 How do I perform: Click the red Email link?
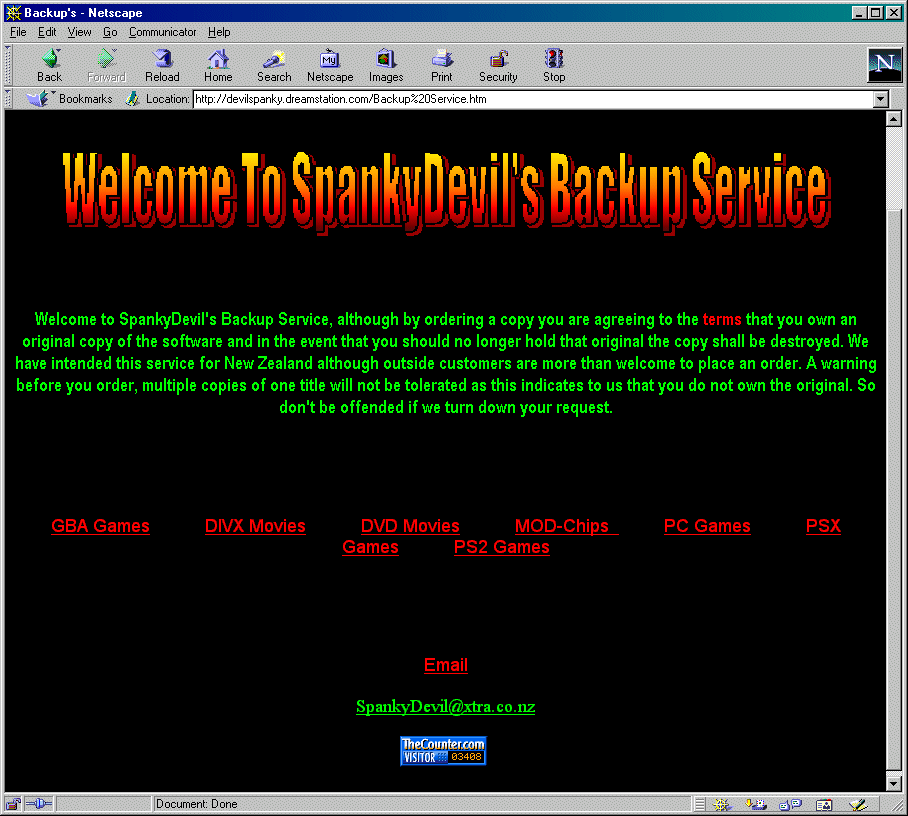coord(446,665)
